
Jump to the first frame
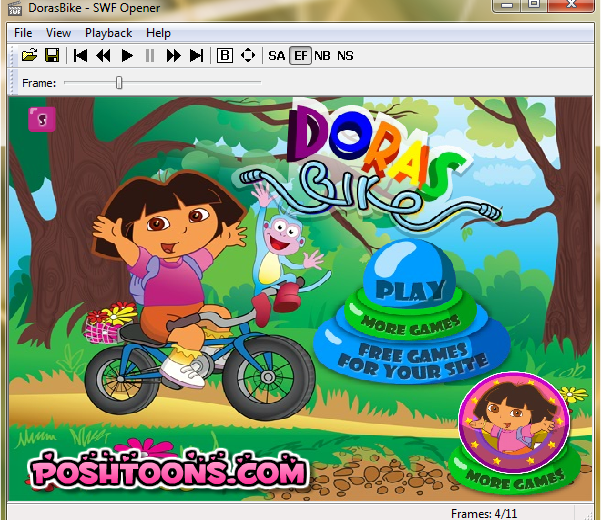80,56
